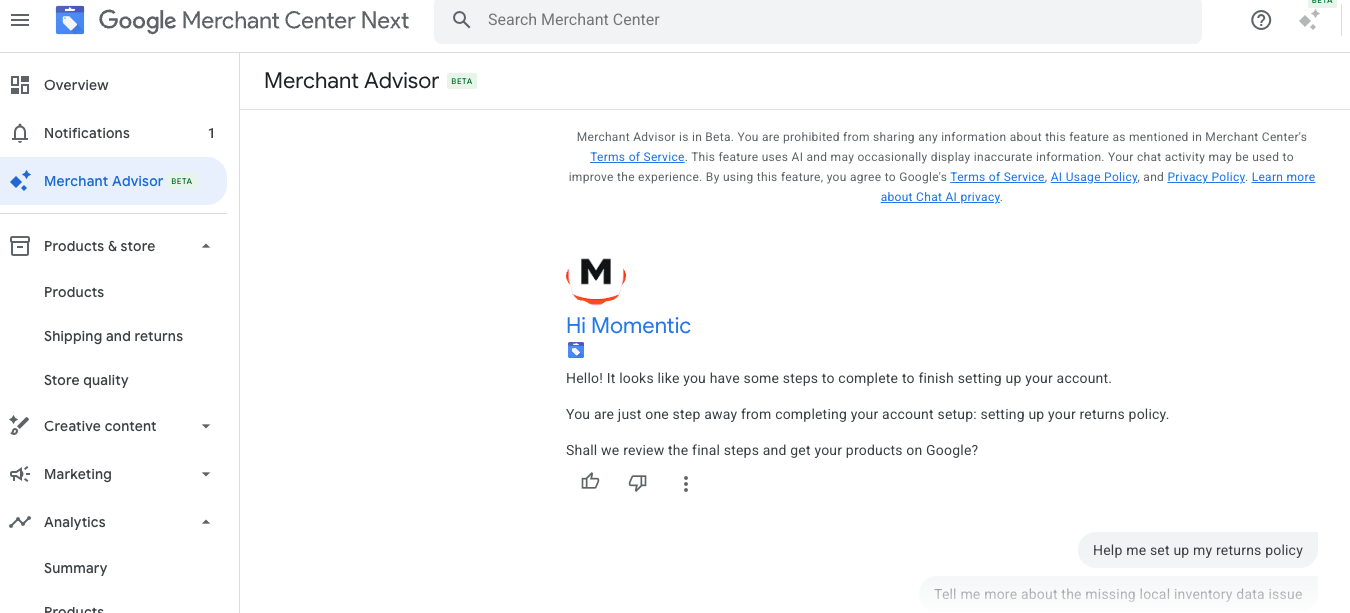This screenshot has width=1350, height=613.
Task: Open Notifications in the sidebar
Action: (114, 133)
